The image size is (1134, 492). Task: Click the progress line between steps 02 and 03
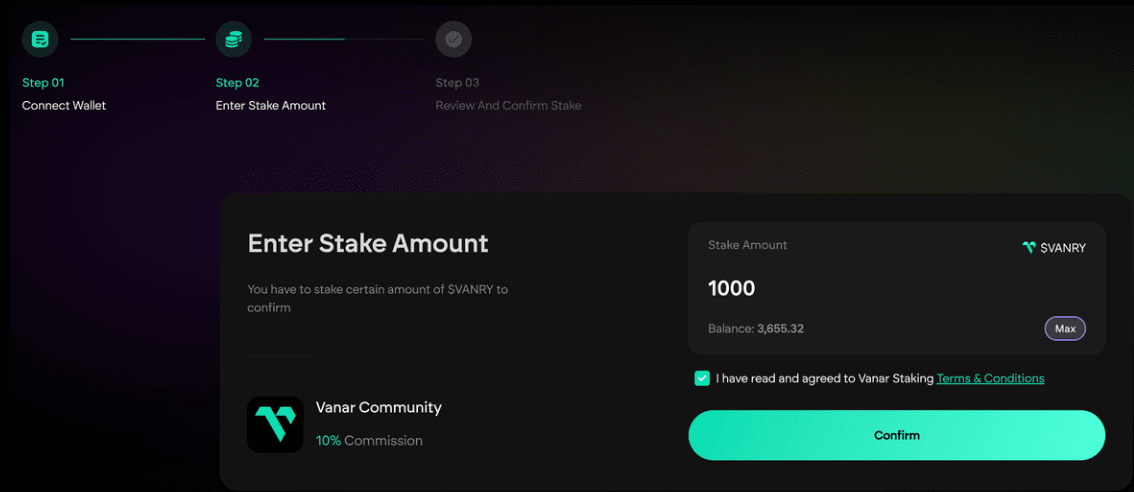pyautogui.click(x=343, y=39)
